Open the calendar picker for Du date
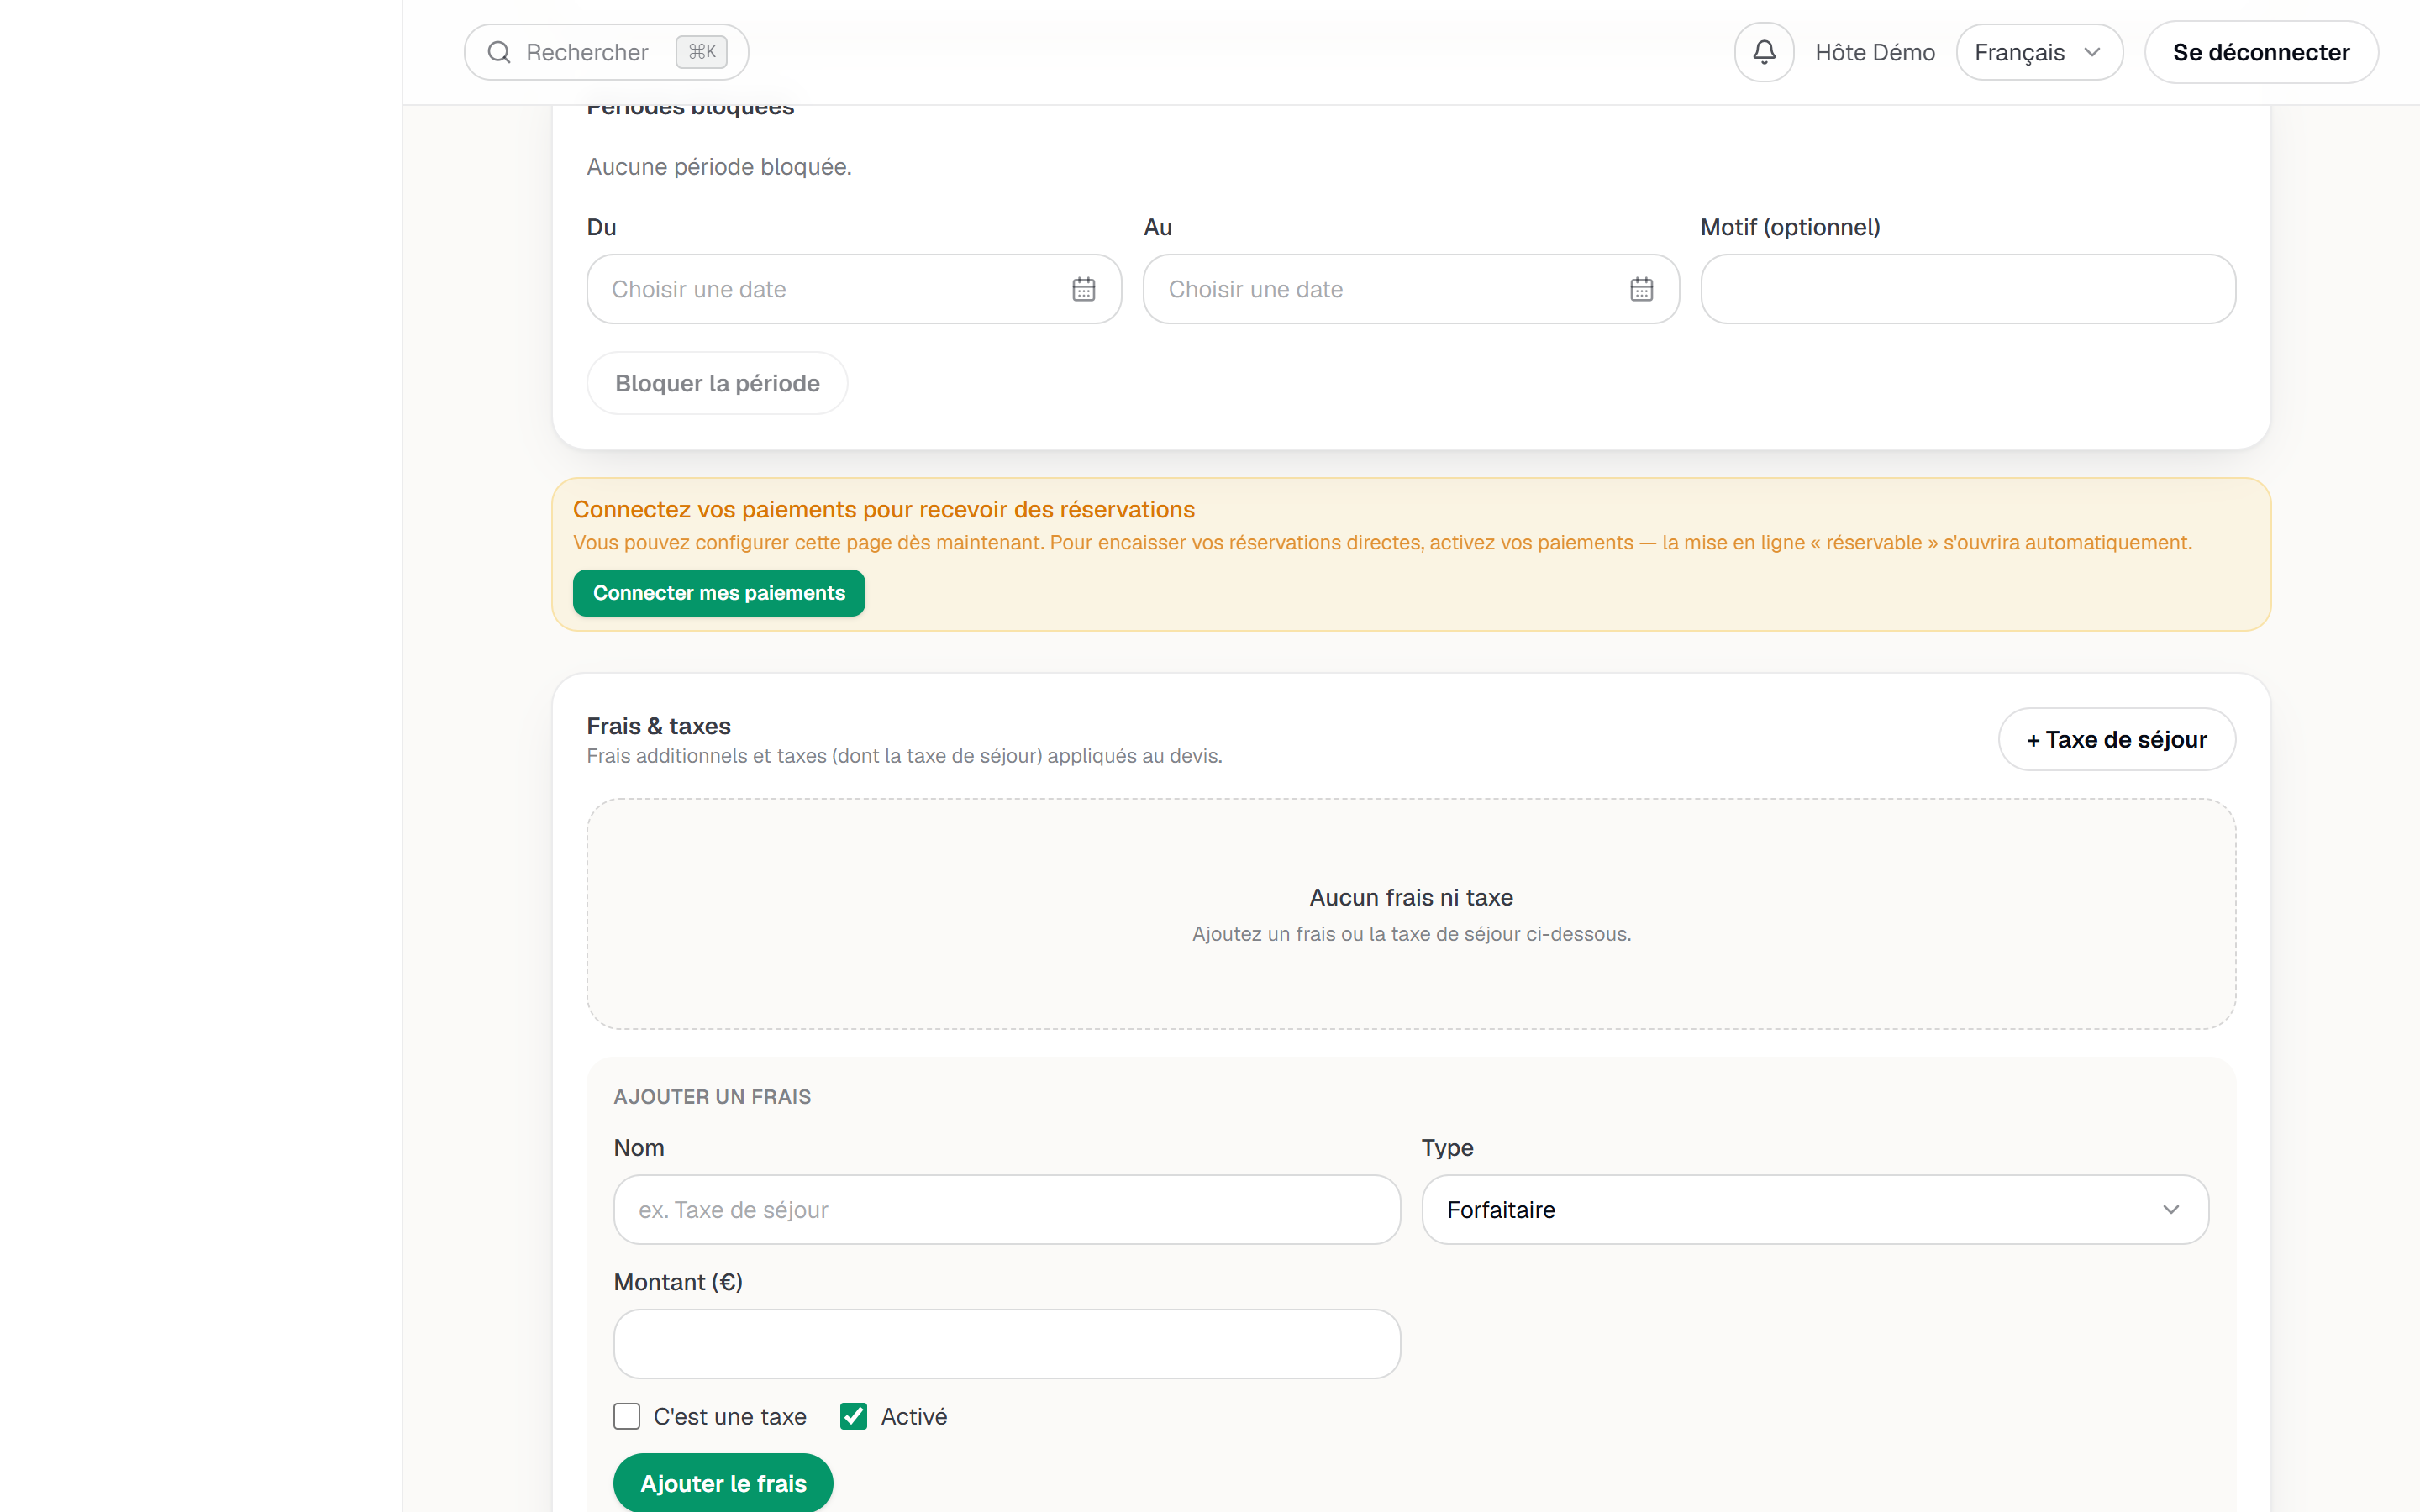This screenshot has width=2420, height=1512. [1084, 289]
